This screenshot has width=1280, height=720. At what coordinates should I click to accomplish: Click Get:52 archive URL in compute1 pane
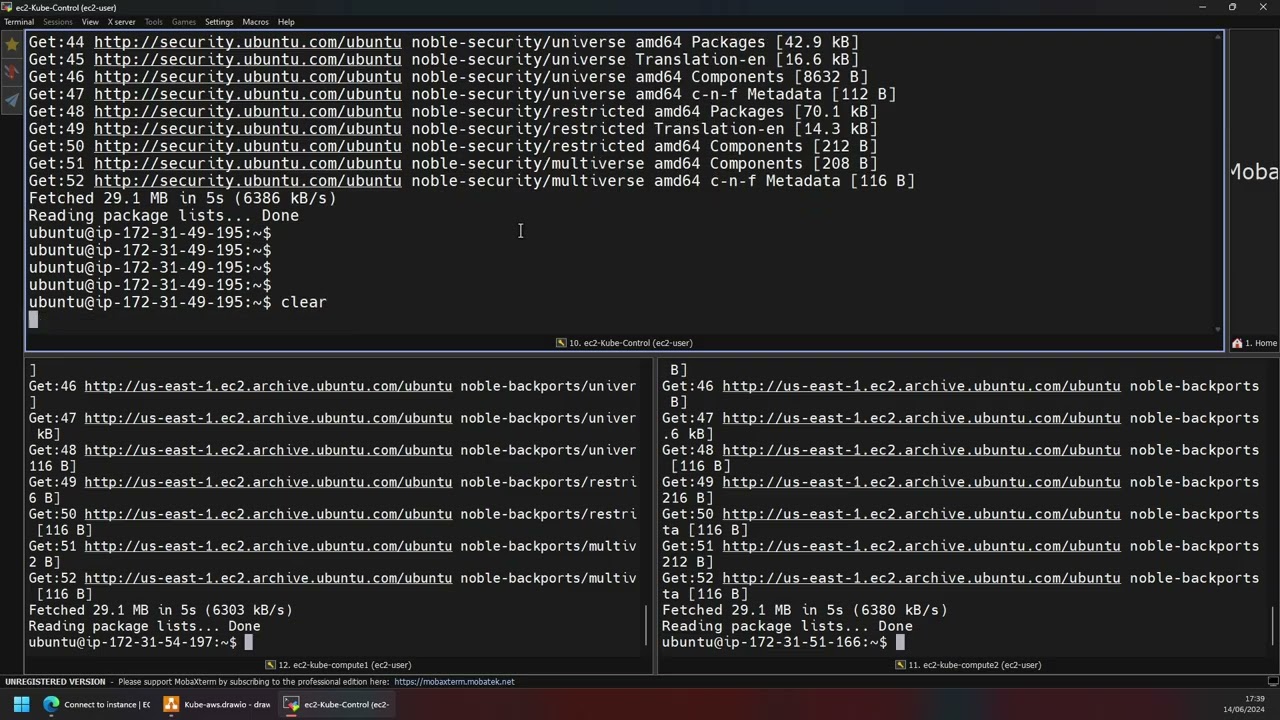click(x=268, y=578)
